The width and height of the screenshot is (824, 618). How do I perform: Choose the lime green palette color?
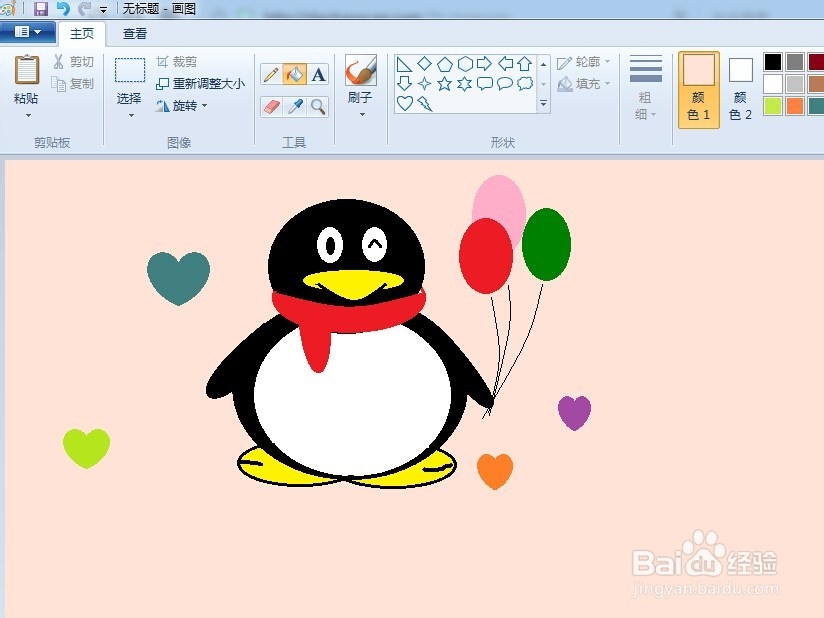coord(772,106)
